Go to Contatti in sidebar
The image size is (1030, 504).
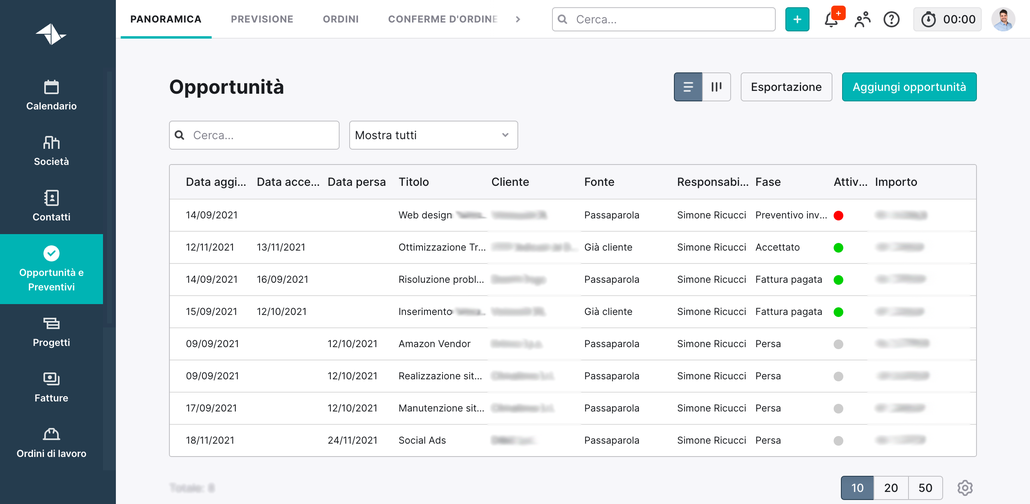tap(51, 206)
